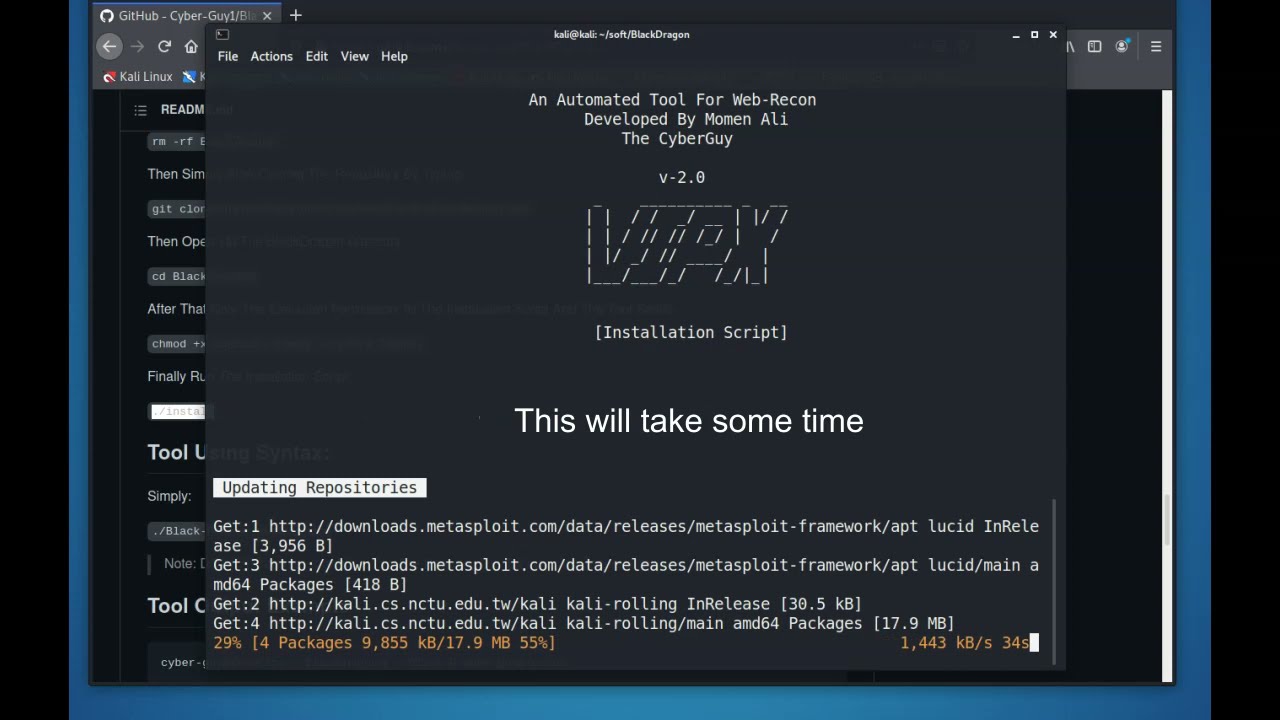This screenshot has width=1280, height=720.
Task: Click the '1,443 kB/s 34s' download speed
Action: pos(965,643)
